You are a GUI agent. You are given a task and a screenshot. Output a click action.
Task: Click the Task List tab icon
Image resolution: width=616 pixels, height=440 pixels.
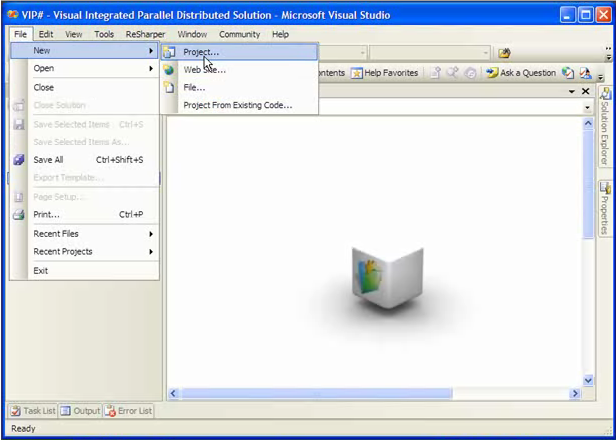point(16,411)
